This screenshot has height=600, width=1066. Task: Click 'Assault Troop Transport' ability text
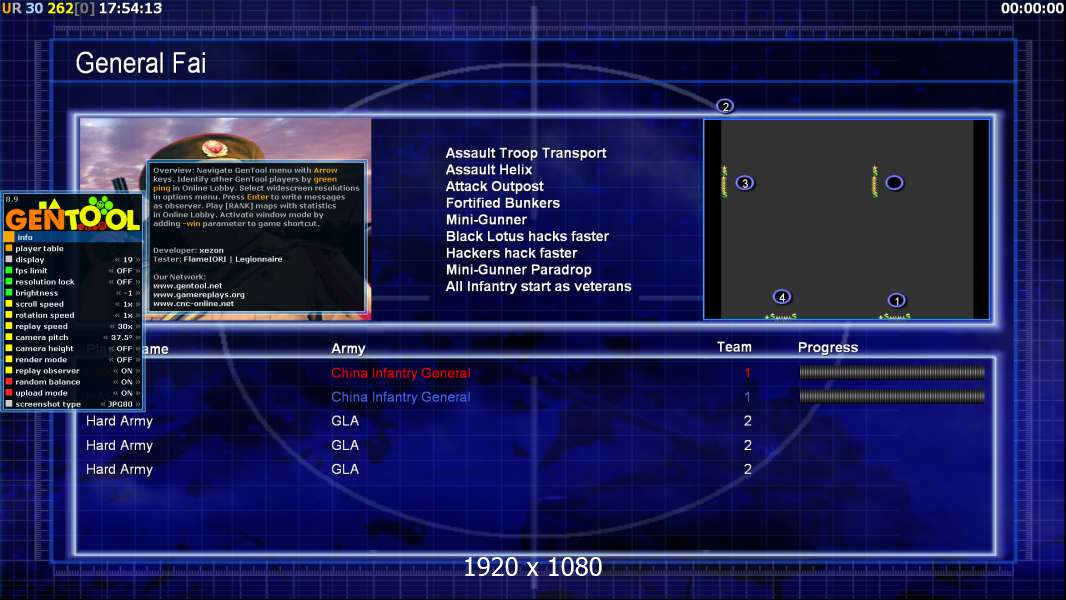pos(526,153)
